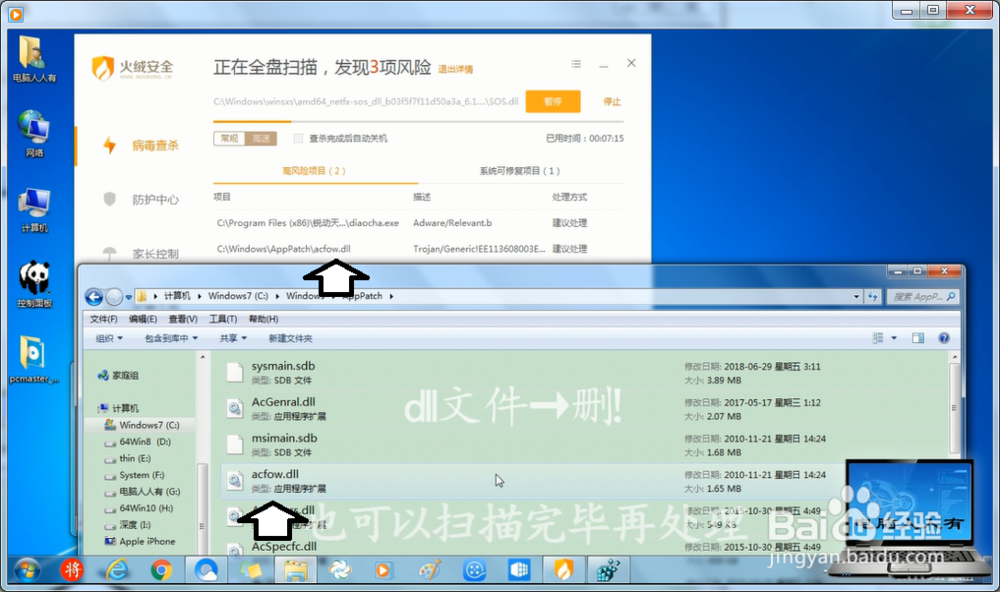
Task: Select the diaocha.exe risk item row
Action: click(x=418, y=223)
